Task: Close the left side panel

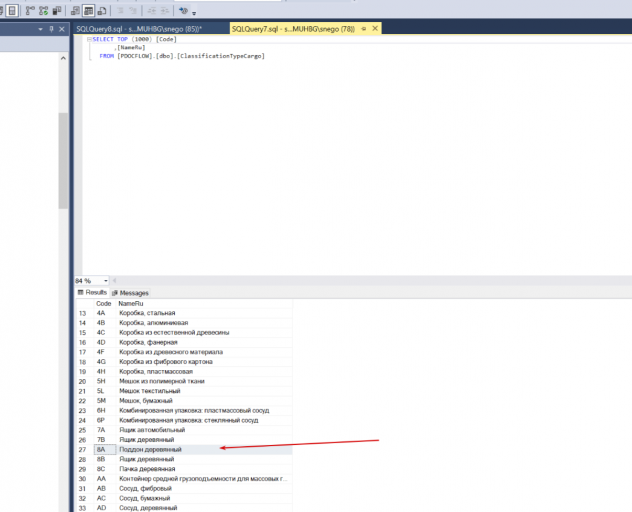Action: click(x=62, y=29)
